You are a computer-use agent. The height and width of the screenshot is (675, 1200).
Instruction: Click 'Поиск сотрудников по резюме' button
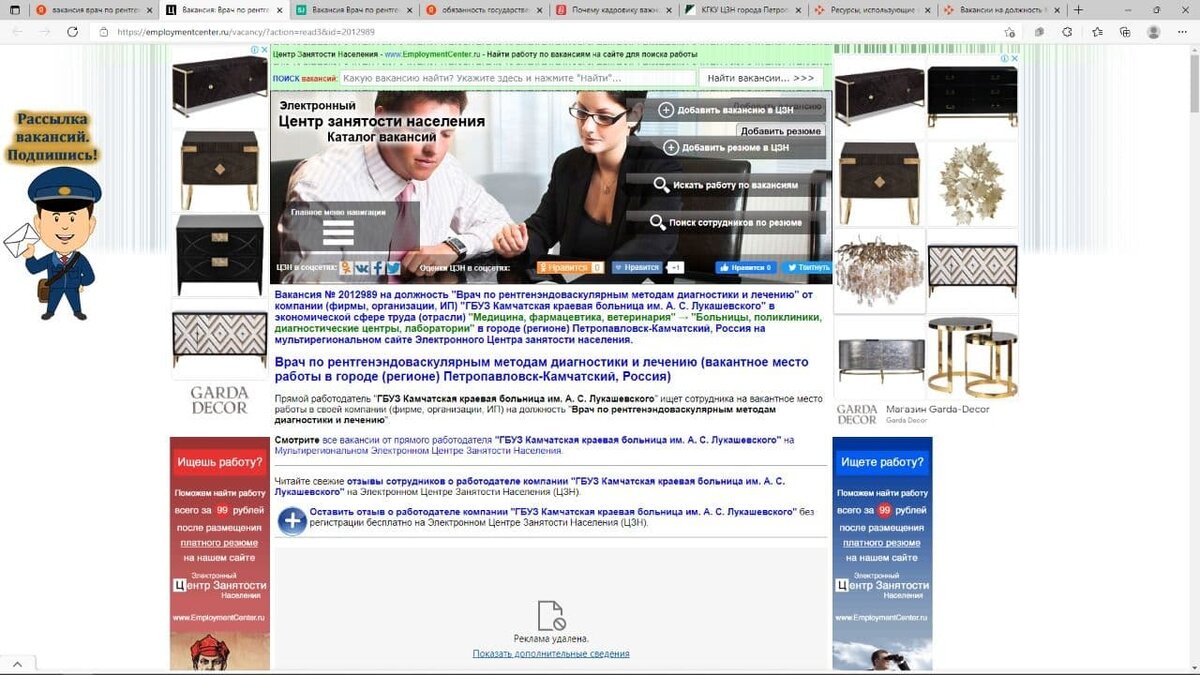(x=726, y=222)
